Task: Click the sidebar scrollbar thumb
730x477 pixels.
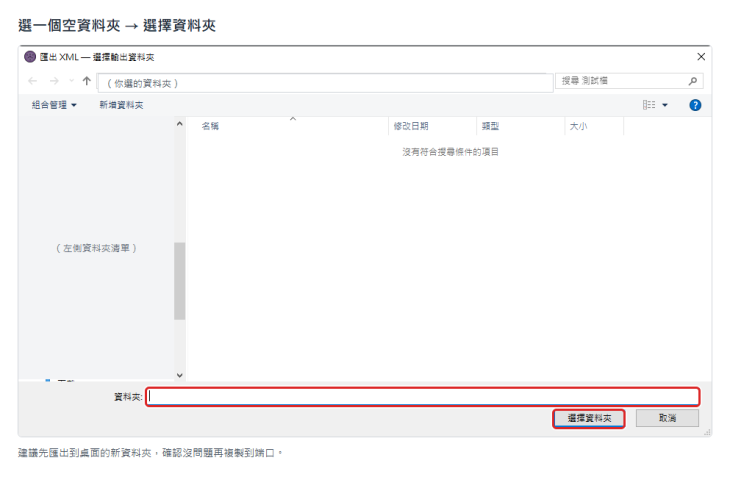Action: (x=180, y=281)
